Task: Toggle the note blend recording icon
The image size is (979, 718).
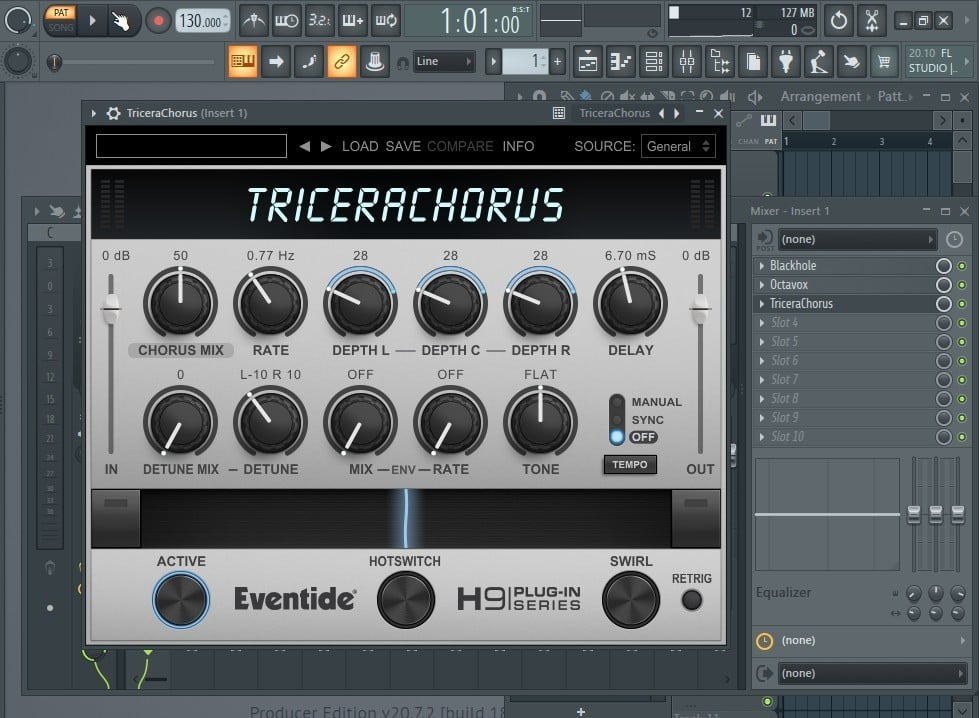Action: (308, 61)
